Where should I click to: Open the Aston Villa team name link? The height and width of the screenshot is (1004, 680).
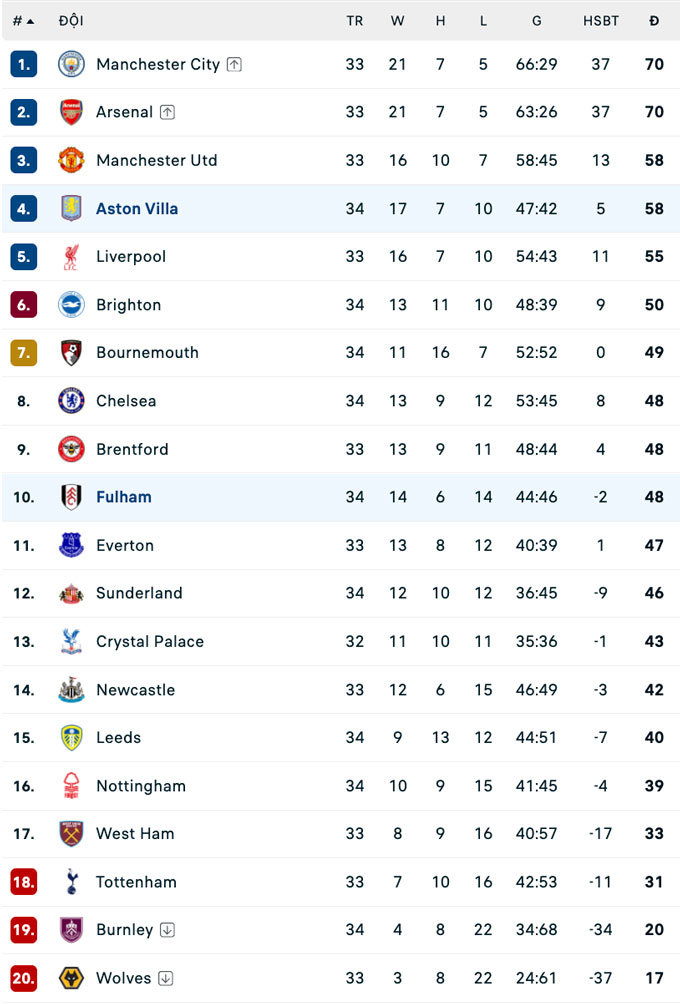(x=138, y=208)
